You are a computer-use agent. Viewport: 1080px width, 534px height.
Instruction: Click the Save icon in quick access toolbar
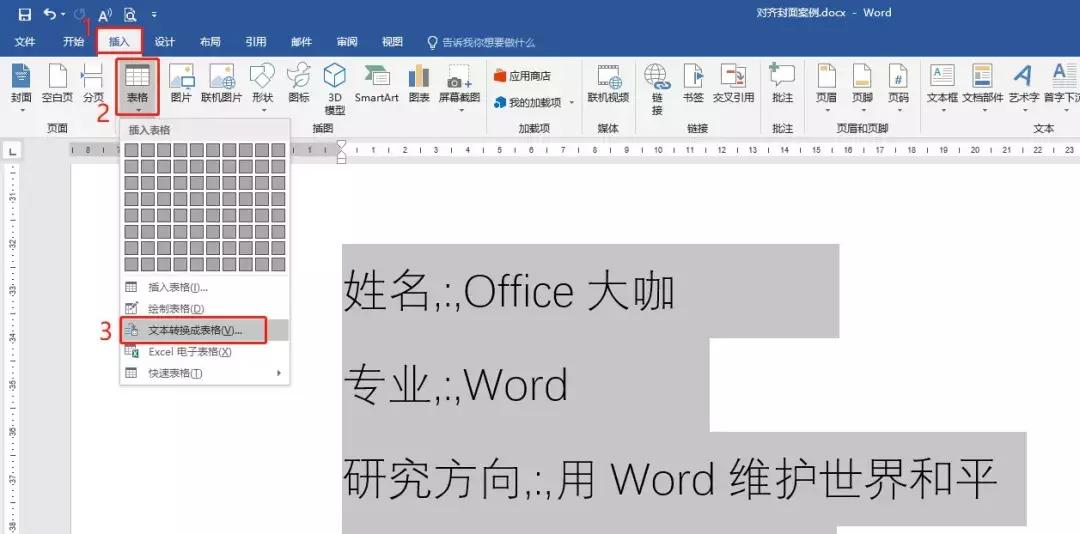click(25, 14)
